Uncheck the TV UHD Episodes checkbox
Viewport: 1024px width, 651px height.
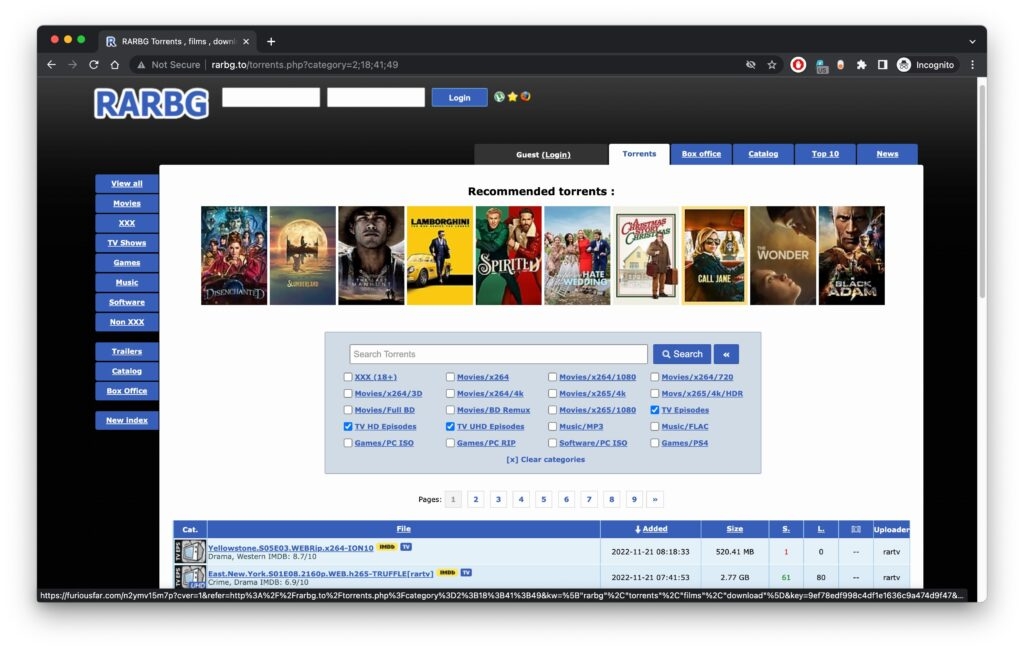pyautogui.click(x=450, y=426)
